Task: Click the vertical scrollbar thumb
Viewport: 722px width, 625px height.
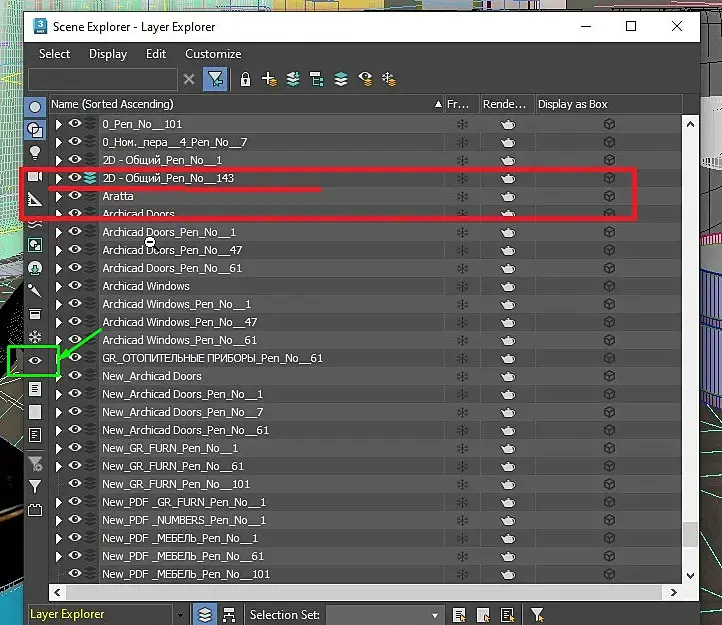Action: [x=690, y=534]
